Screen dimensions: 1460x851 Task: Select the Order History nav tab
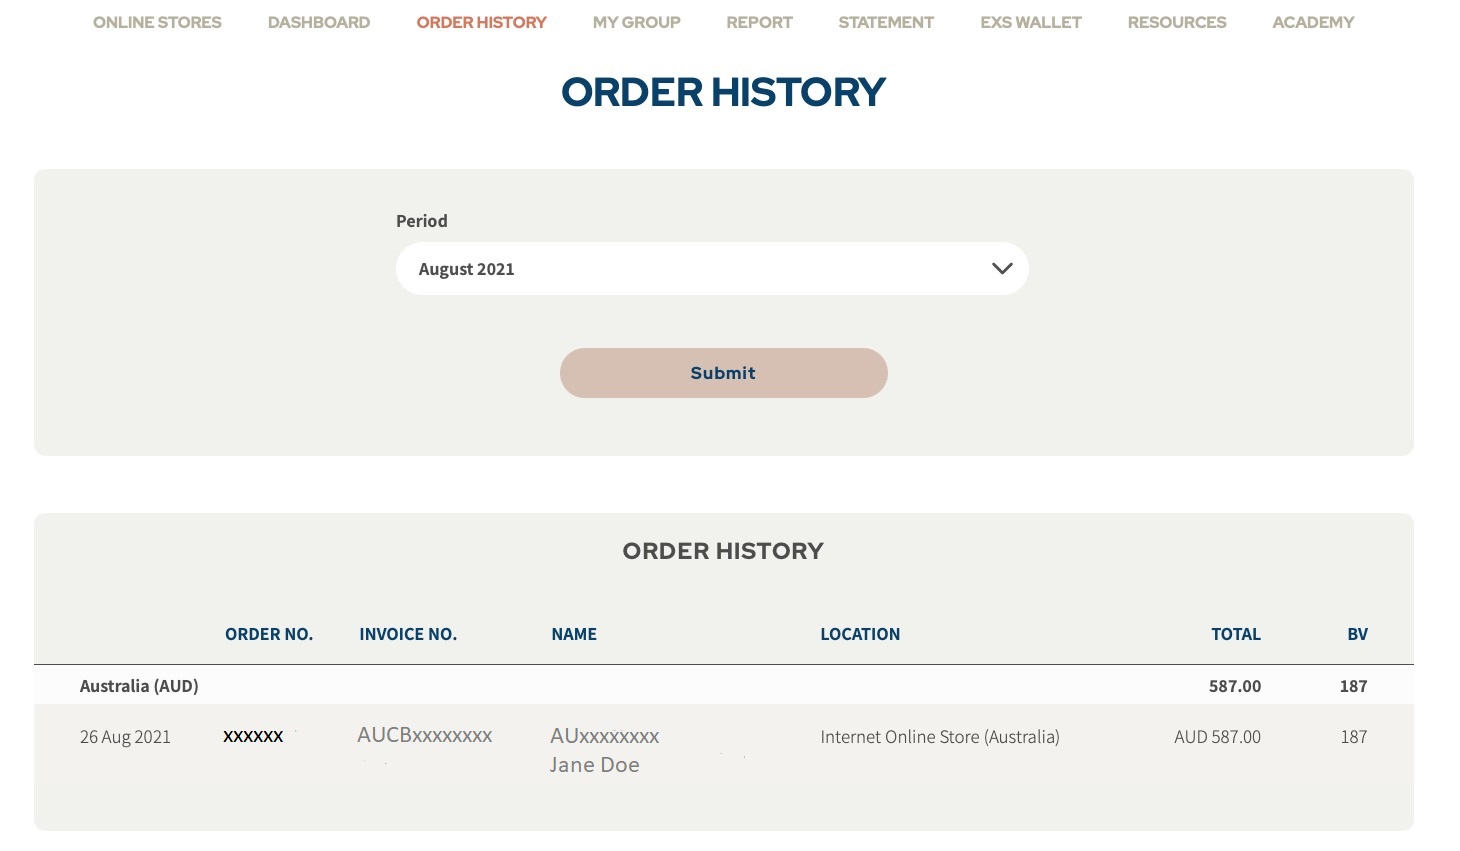pyautogui.click(x=481, y=22)
